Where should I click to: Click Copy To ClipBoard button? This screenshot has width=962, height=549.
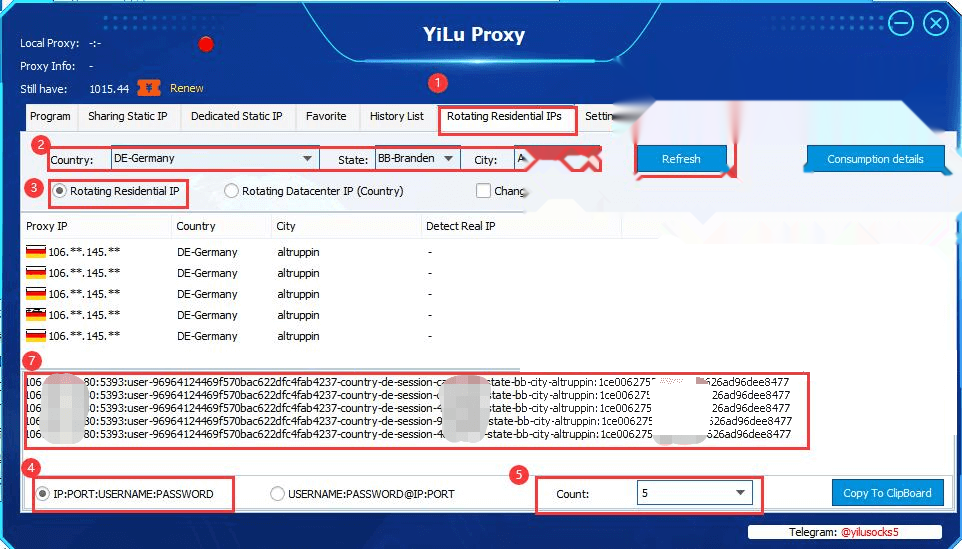887,493
